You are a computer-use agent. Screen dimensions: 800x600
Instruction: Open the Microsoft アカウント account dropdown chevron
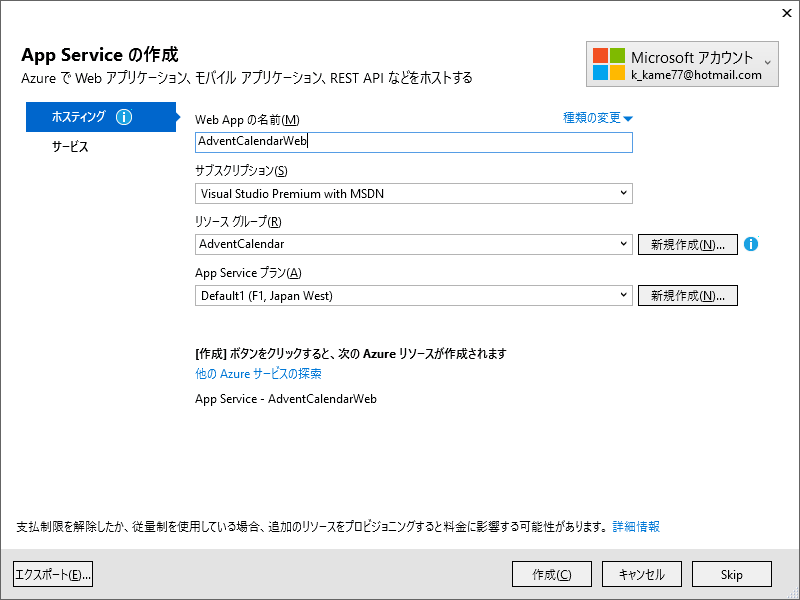click(767, 63)
